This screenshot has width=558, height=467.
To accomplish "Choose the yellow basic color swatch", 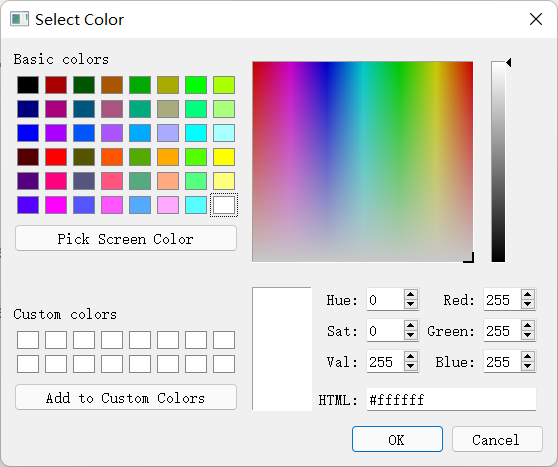I will [224, 157].
